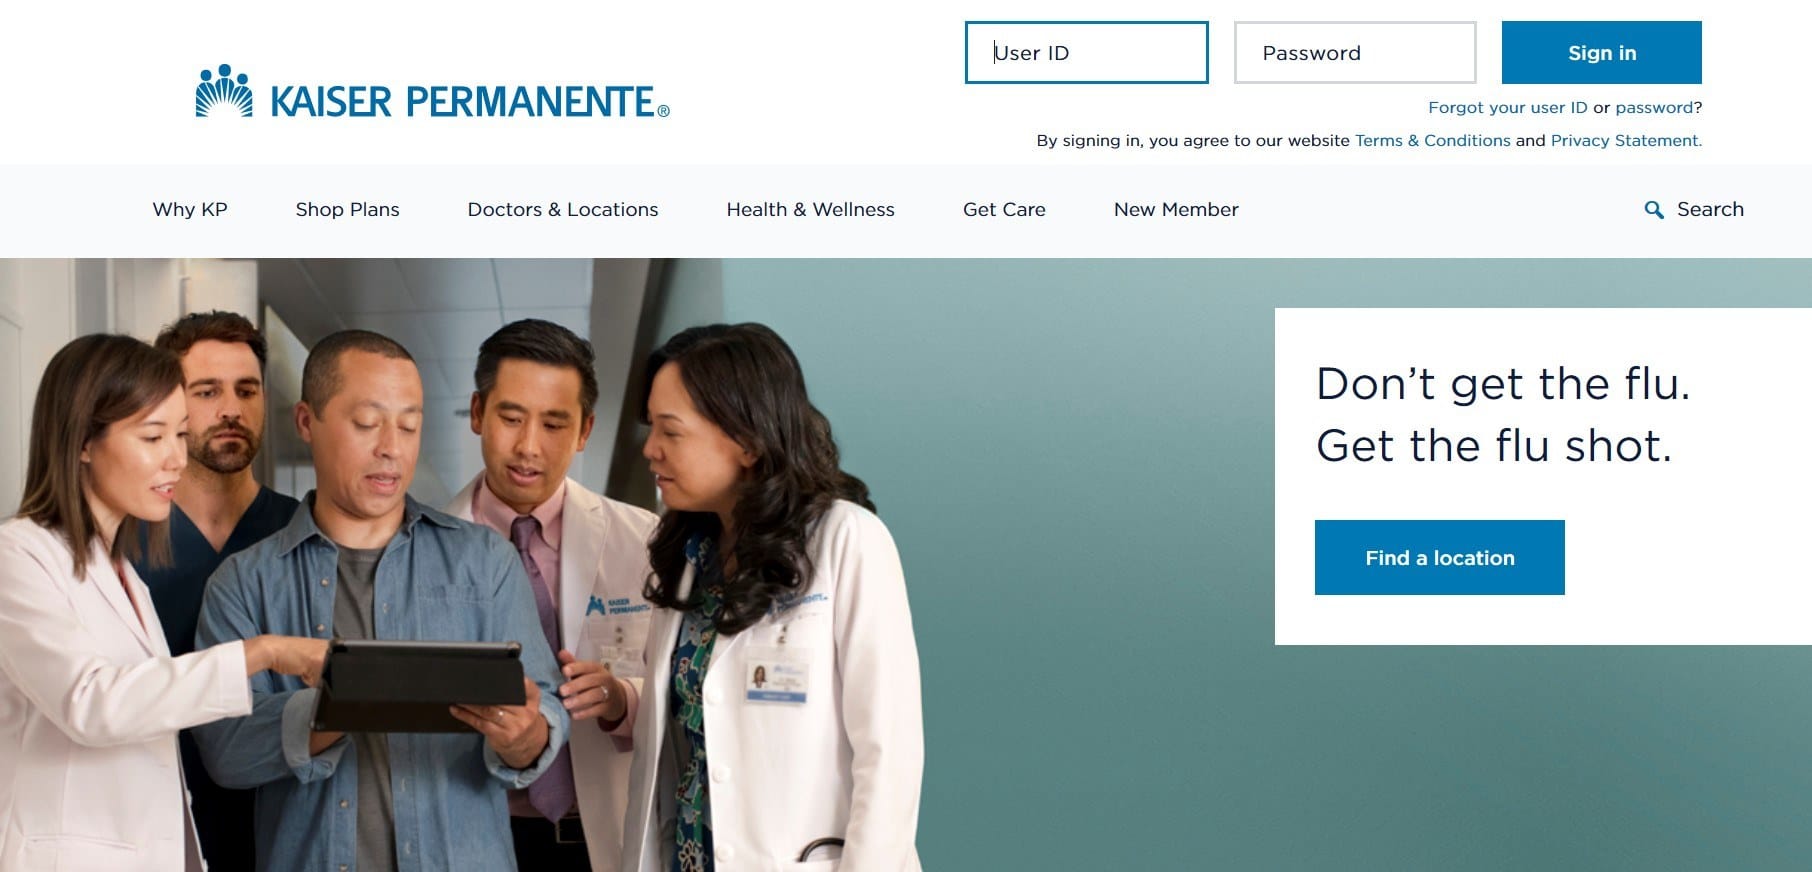Click the Kaiser Permanente logo icon

coord(224,91)
